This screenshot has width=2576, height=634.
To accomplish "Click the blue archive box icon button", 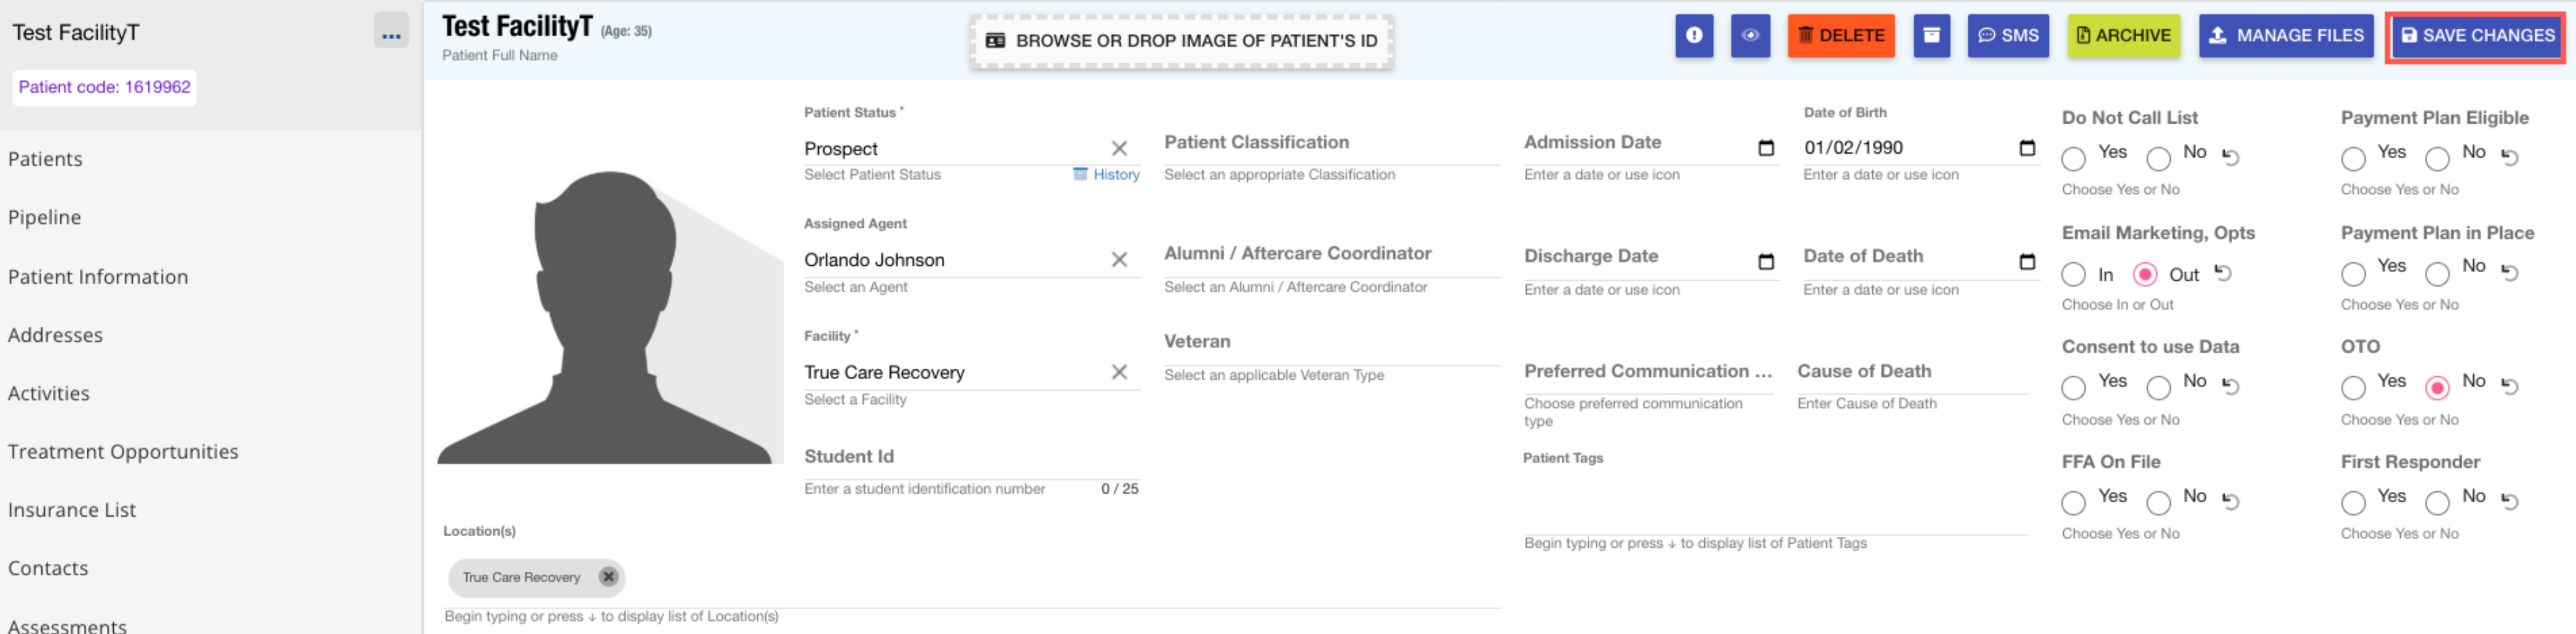I will 1931,36.
